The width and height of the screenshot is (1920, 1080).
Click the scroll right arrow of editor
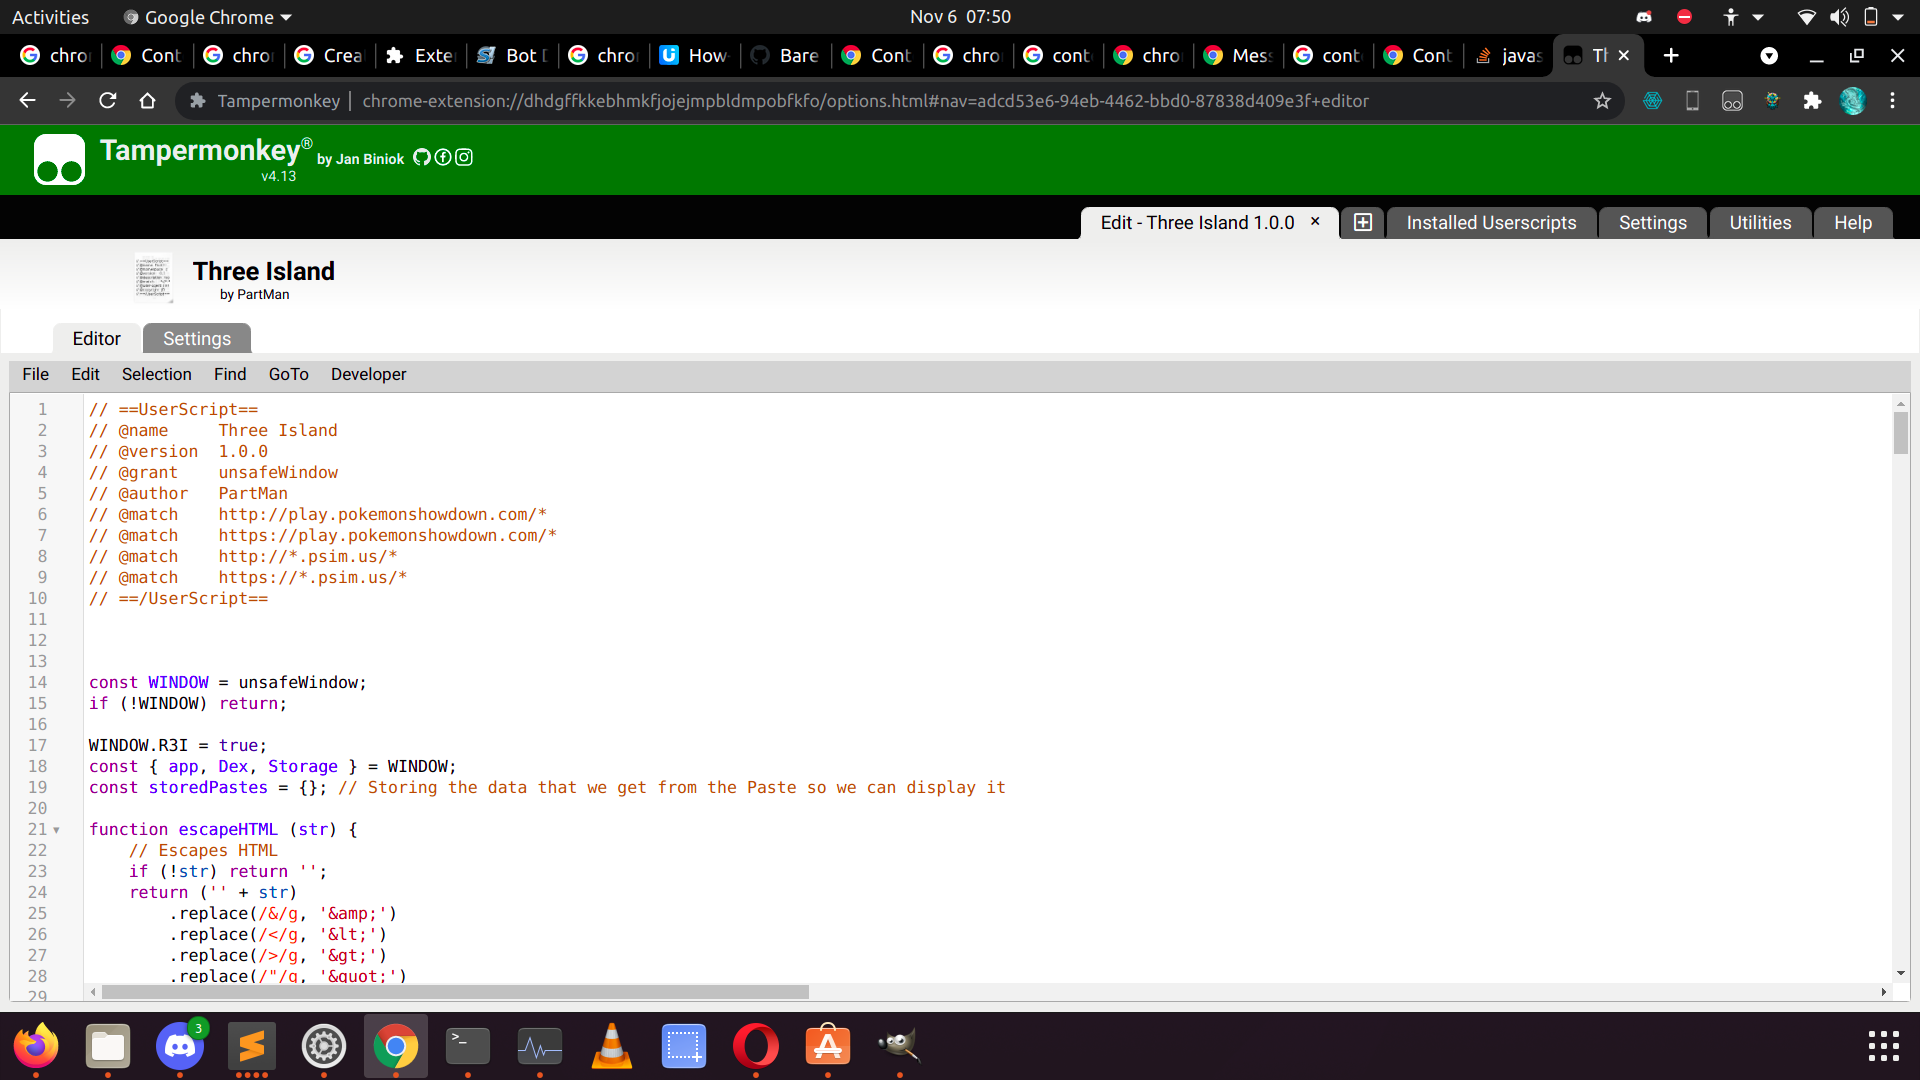pos(1884,992)
